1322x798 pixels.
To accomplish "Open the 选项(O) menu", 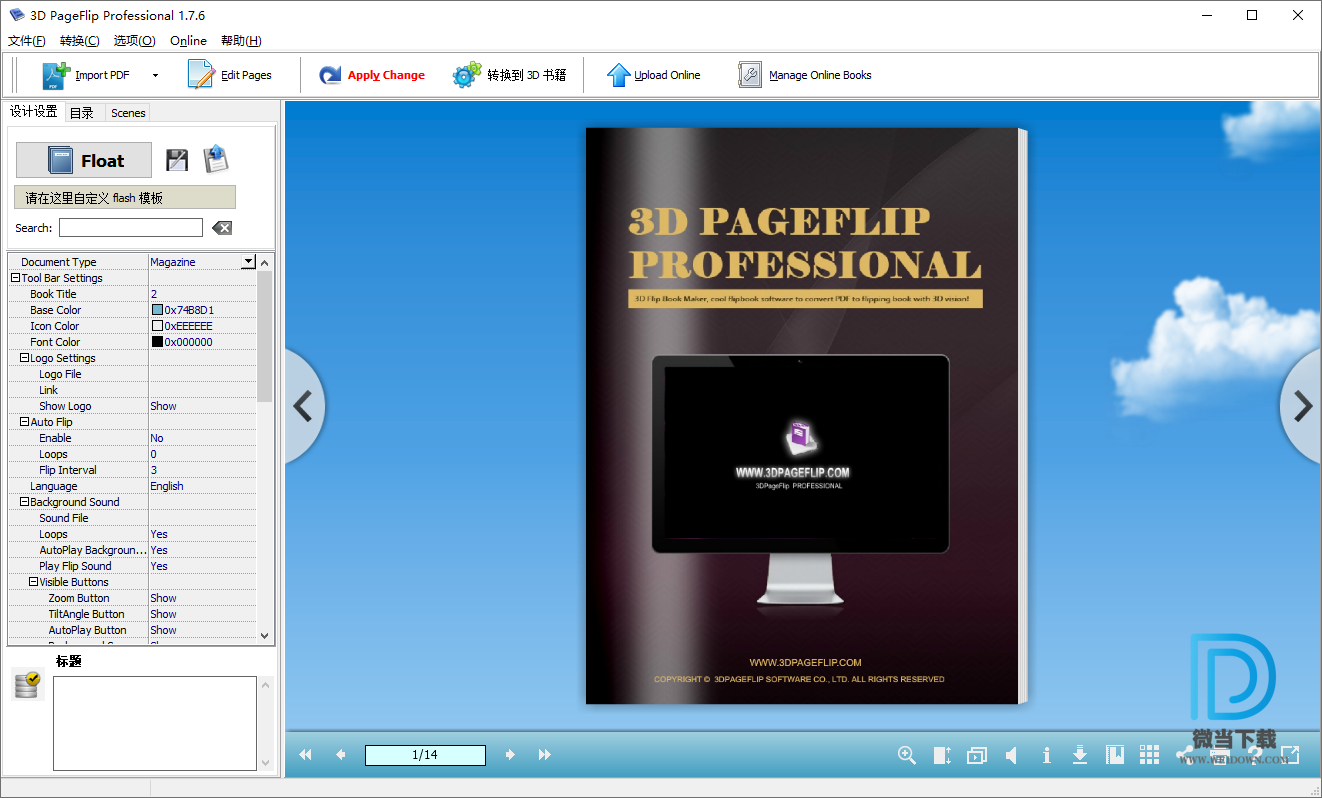I will [x=134, y=41].
